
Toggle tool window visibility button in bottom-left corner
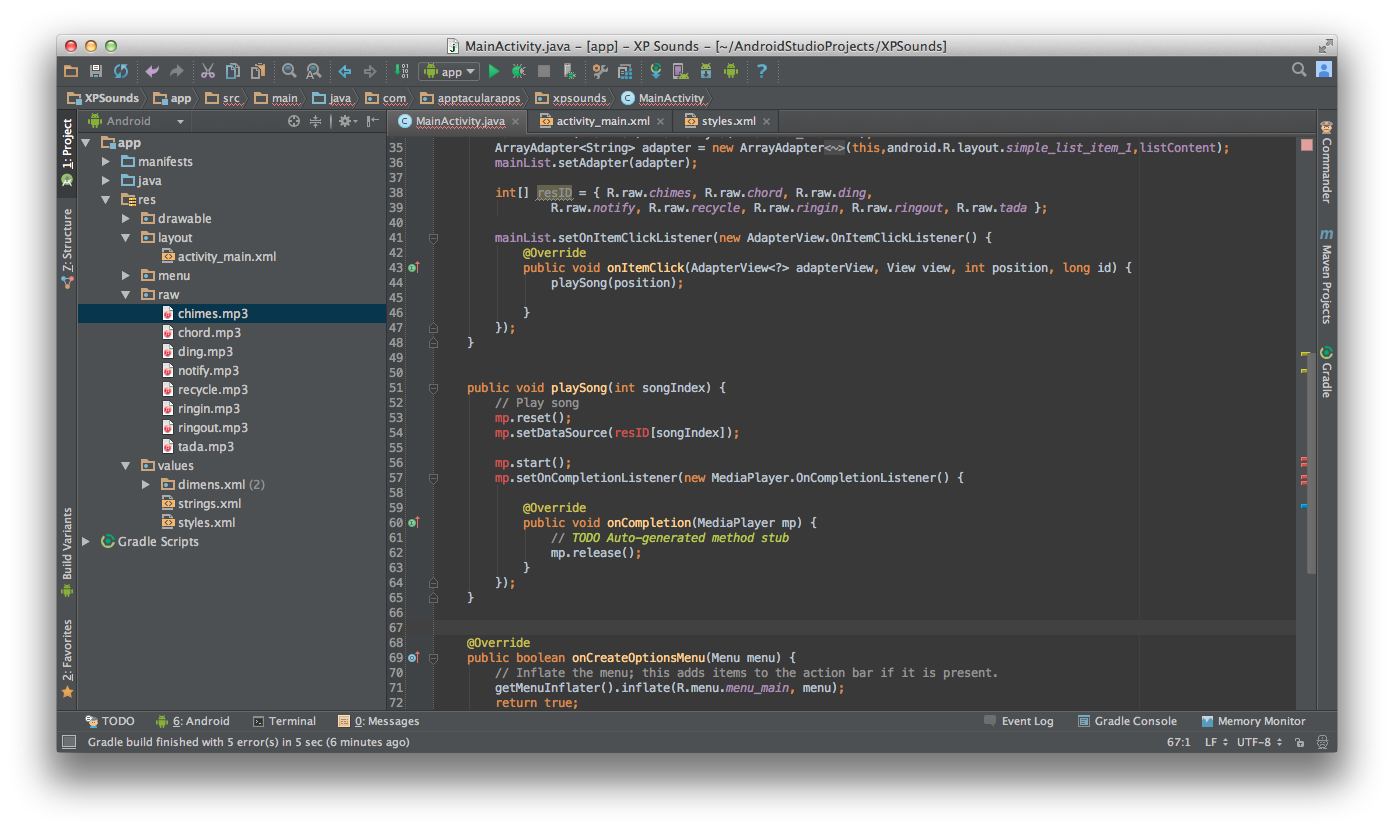pos(69,742)
